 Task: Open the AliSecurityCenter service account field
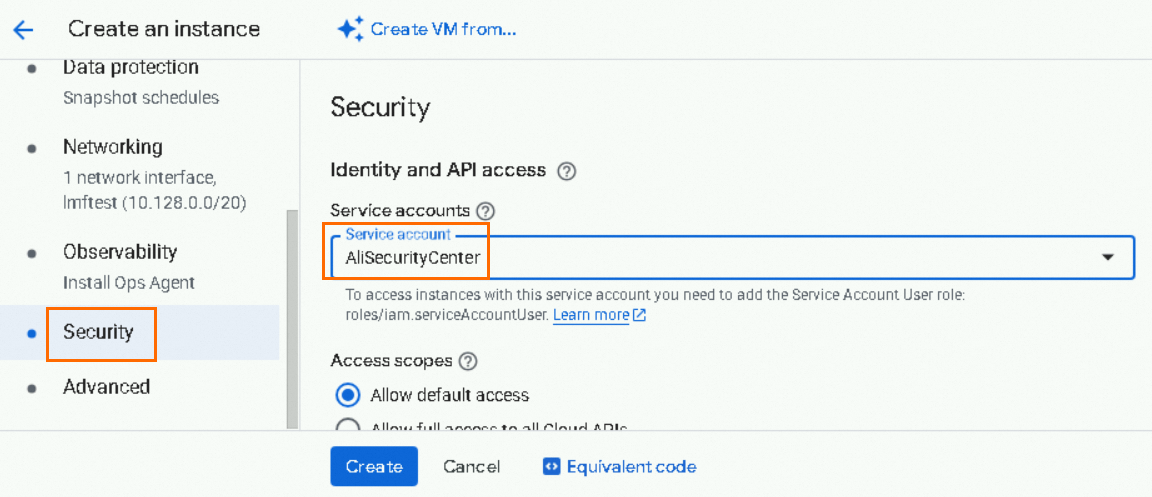click(700, 257)
